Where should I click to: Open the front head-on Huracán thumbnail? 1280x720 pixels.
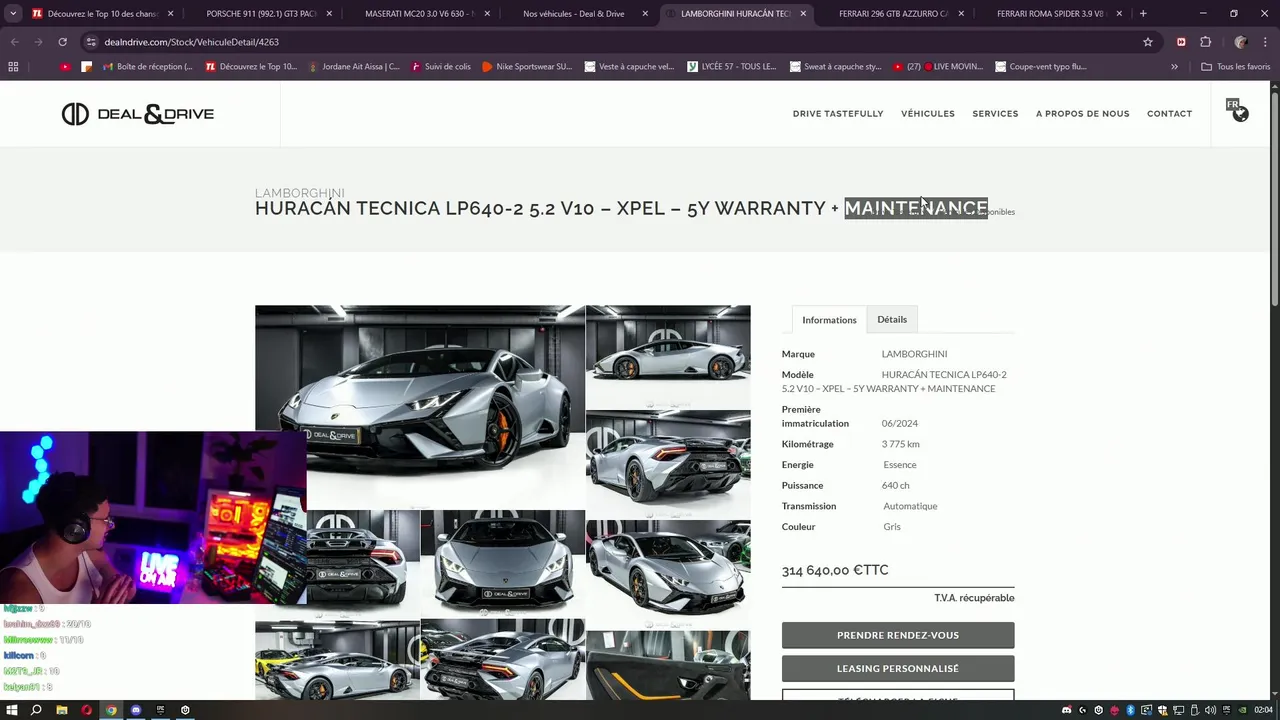(x=503, y=563)
